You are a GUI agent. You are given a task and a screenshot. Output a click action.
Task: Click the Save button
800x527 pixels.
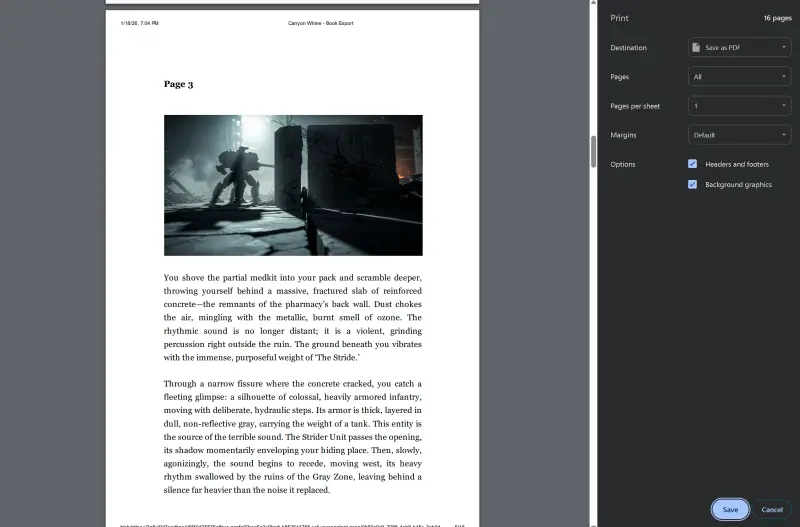[x=730, y=509]
